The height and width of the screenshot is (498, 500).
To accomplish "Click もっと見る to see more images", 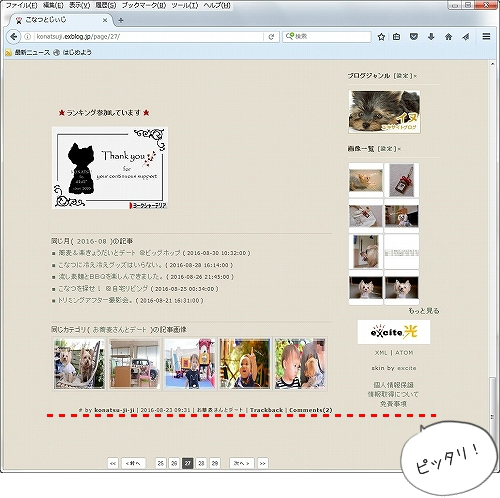I will coord(424,311).
